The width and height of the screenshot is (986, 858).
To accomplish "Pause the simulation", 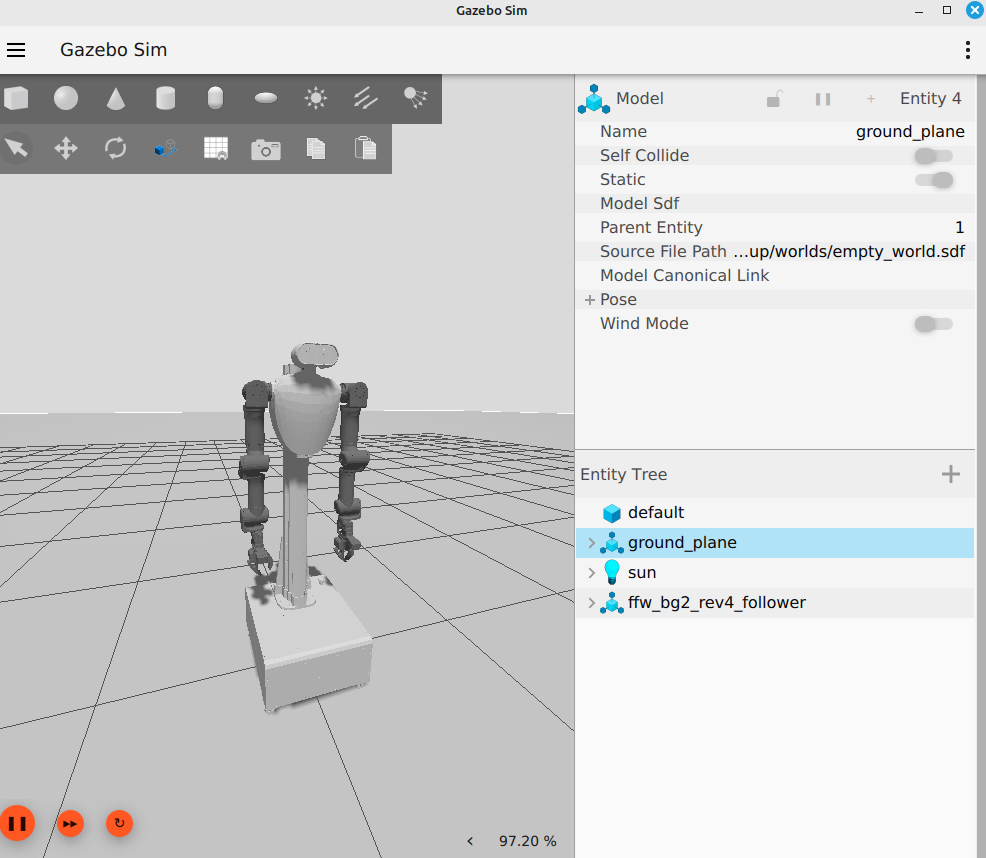I will [x=18, y=823].
